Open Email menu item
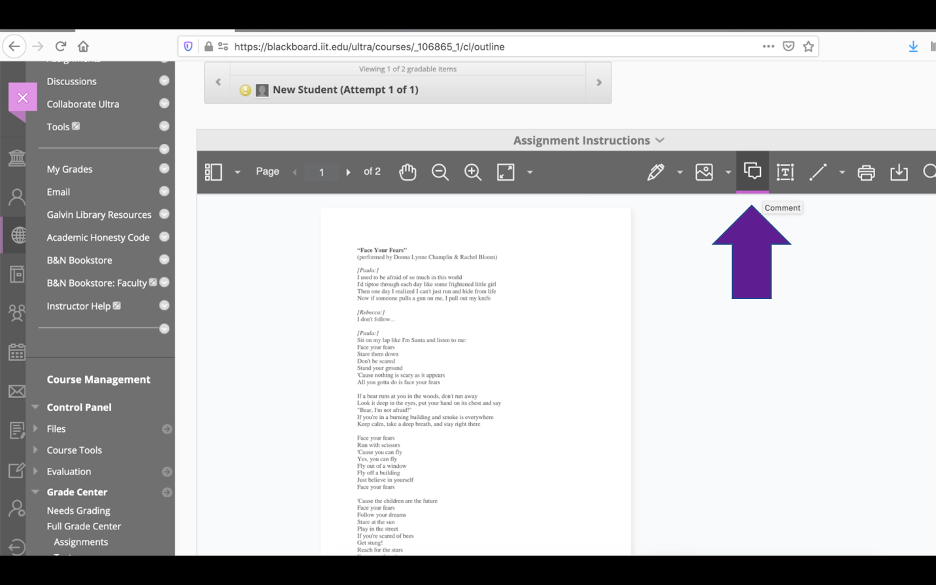Screen dimensions: 936x586 click(58, 192)
